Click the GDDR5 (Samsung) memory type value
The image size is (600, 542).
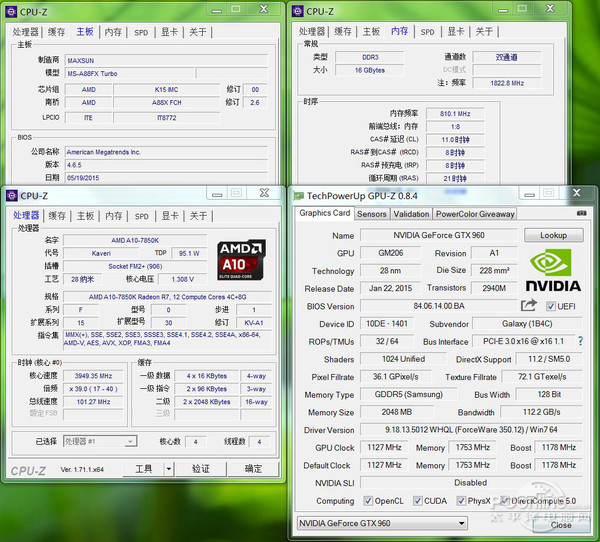408,394
